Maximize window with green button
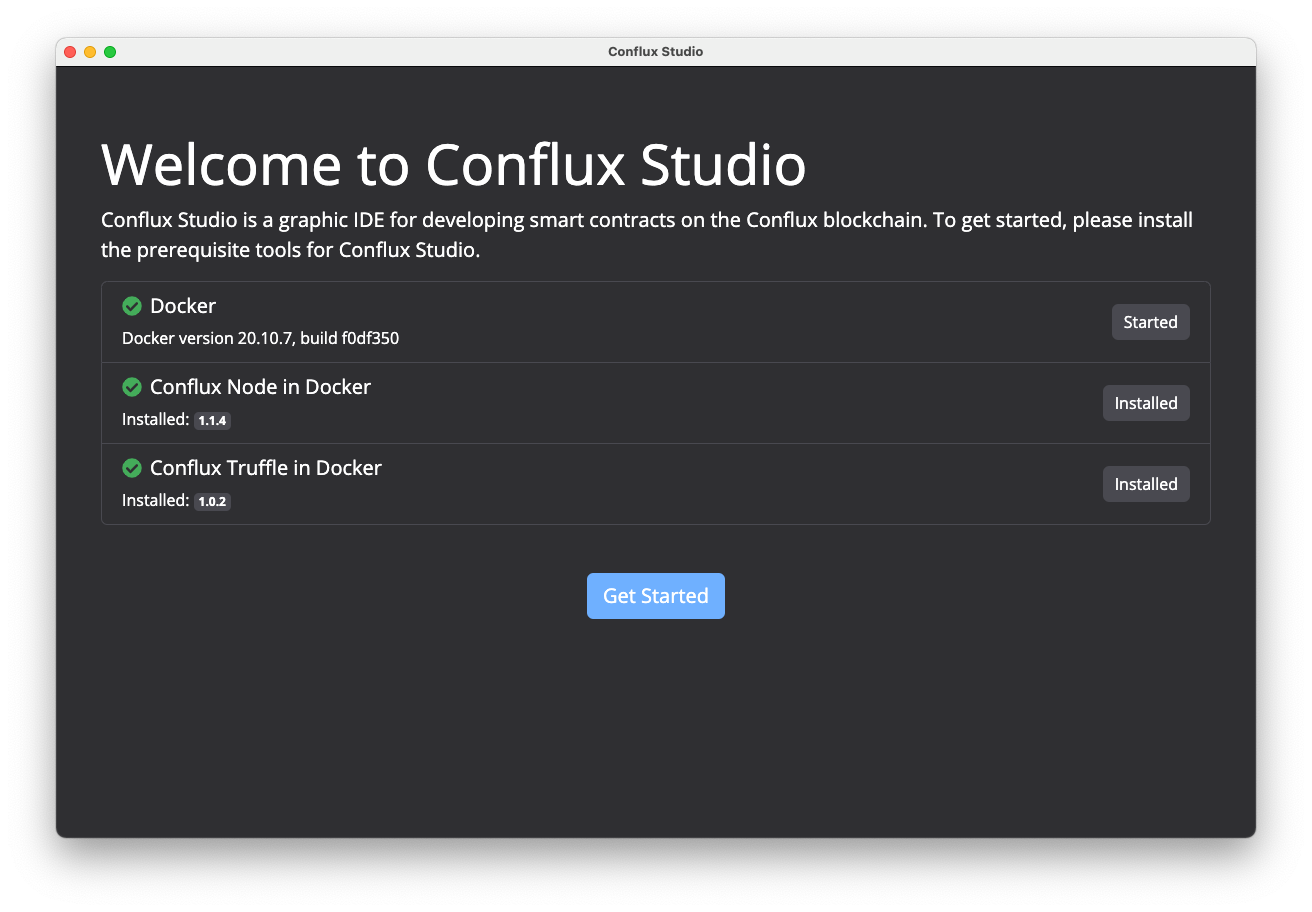The height and width of the screenshot is (912, 1312). tap(110, 52)
